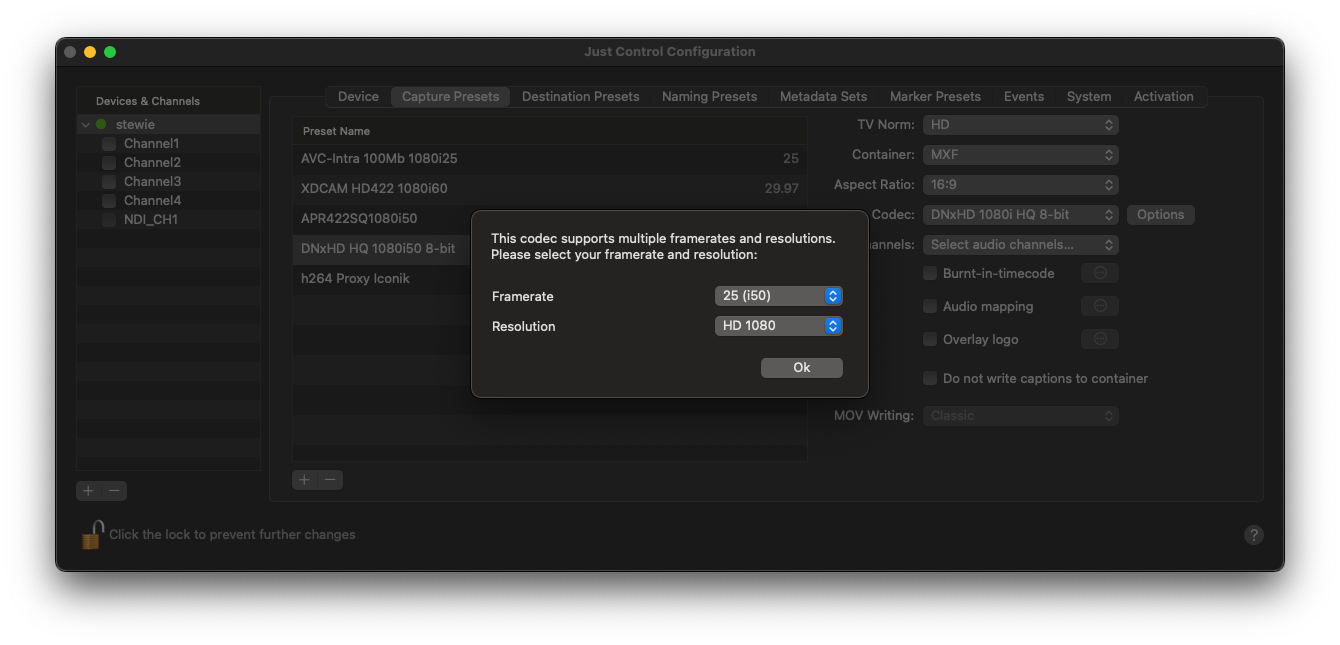Image resolution: width=1340 pixels, height=645 pixels.
Task: Click the Preset Name column header
Action: point(549,131)
